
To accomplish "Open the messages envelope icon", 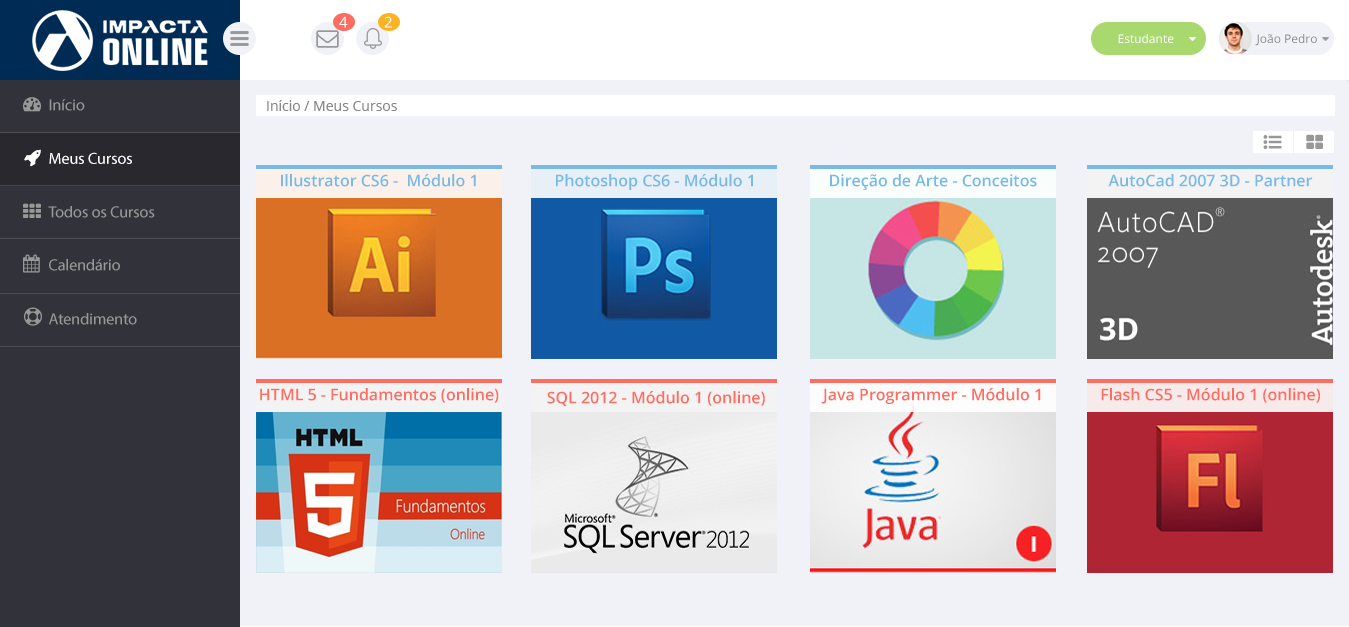I will click(327, 39).
